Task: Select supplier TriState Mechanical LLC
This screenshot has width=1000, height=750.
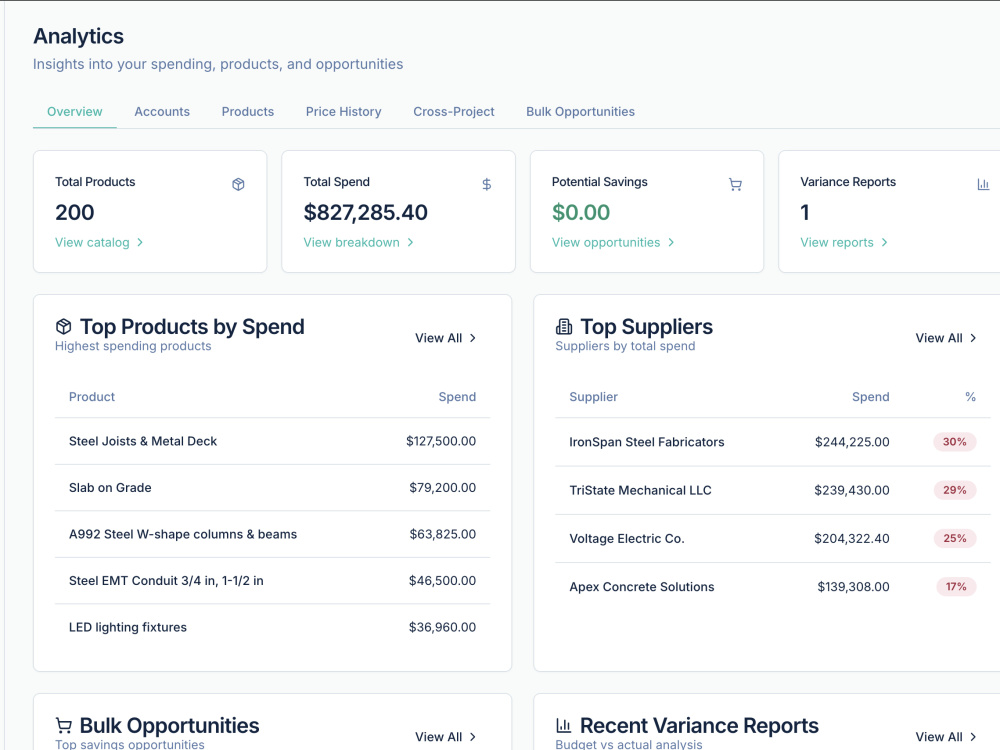Action: click(640, 490)
